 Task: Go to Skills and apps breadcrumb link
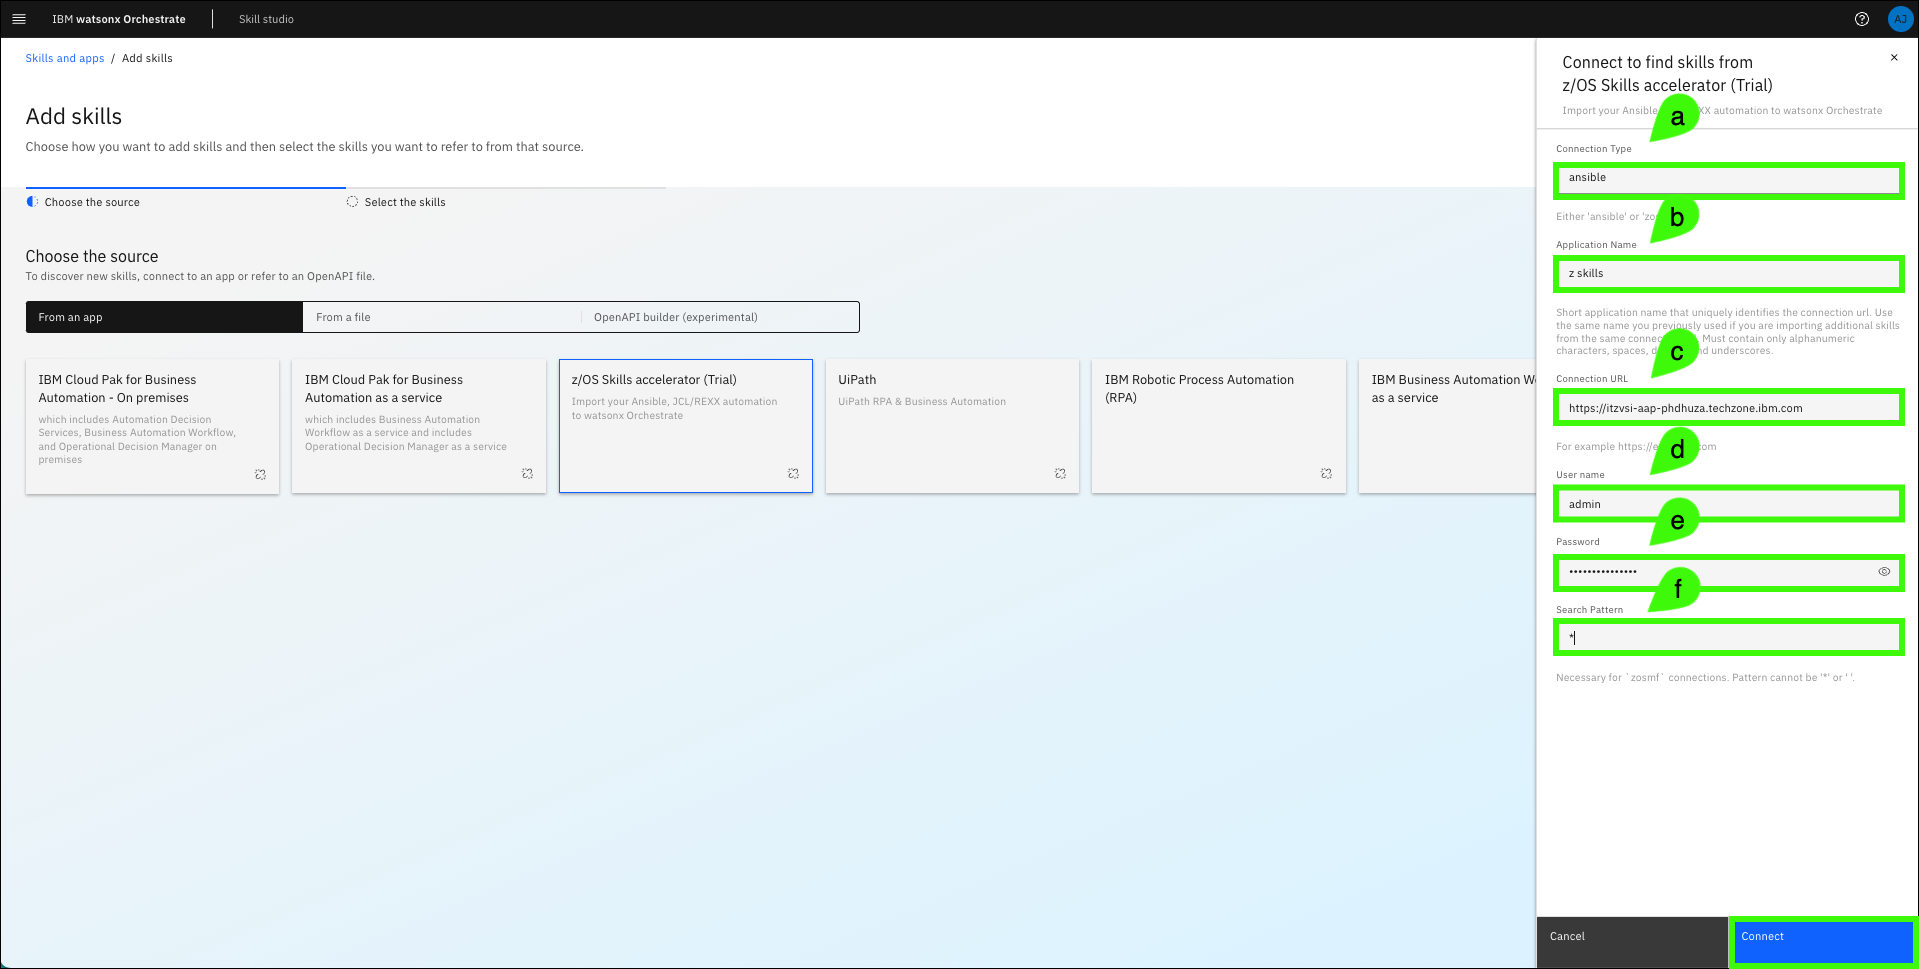pyautogui.click(x=65, y=58)
